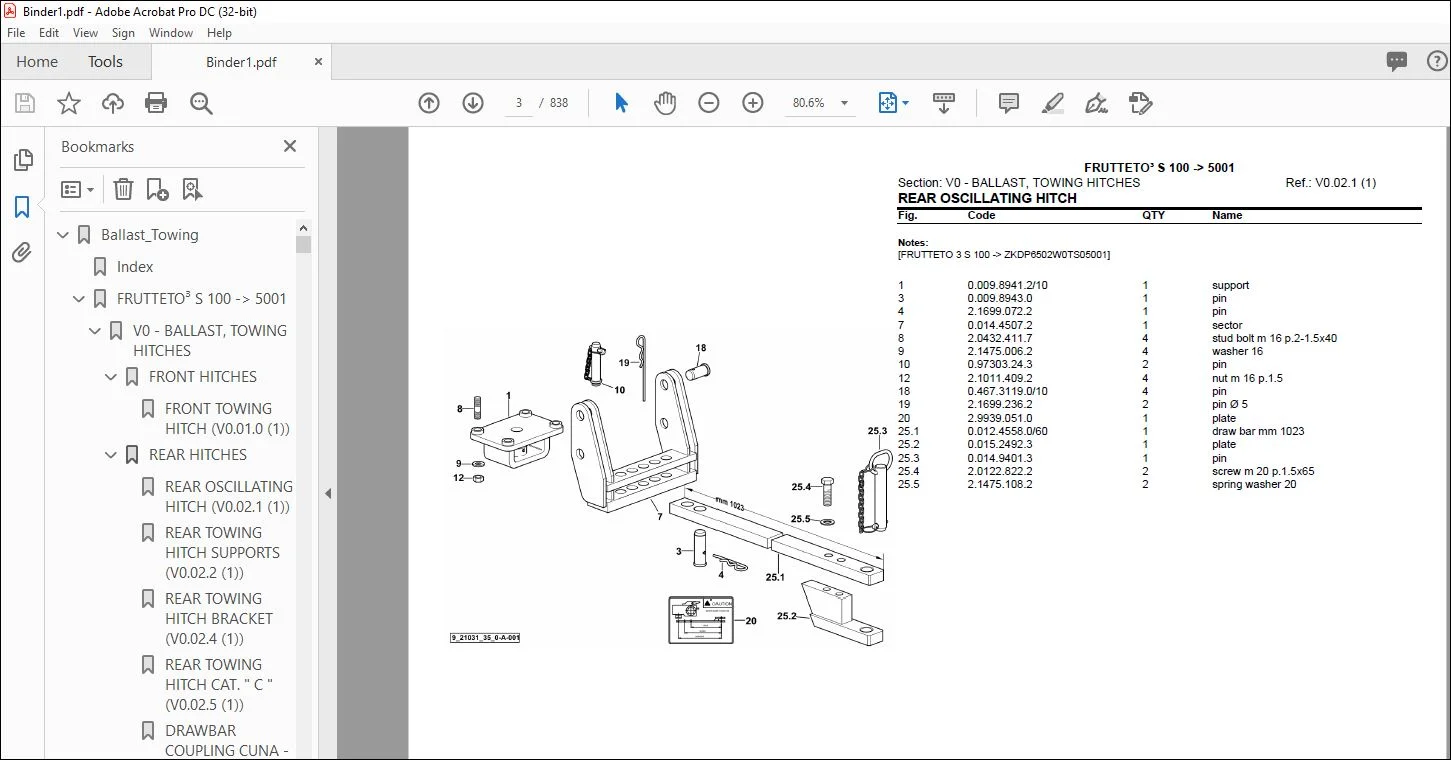Collapse the navigation pane with the side arrow
This screenshot has height=760, width=1451.
coord(327,493)
